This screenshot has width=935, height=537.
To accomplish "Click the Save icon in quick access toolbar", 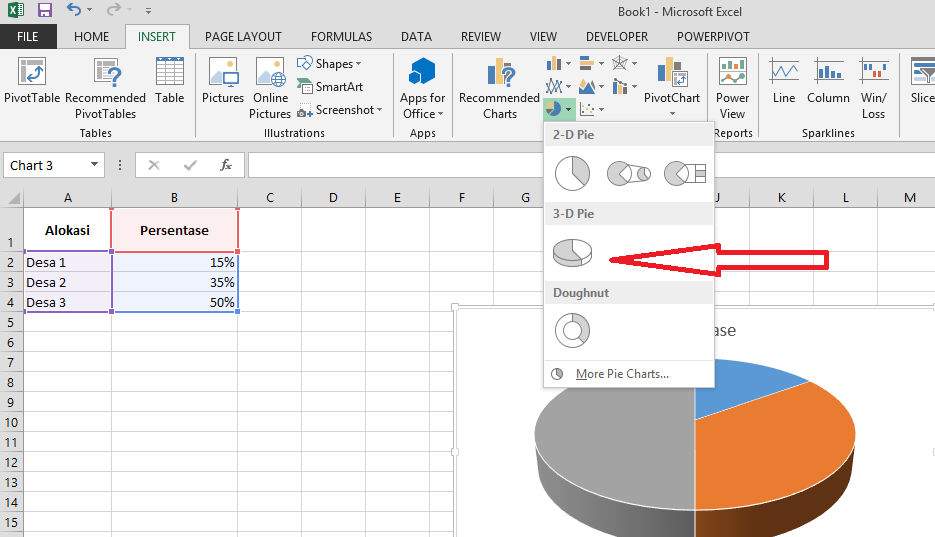I will point(44,11).
